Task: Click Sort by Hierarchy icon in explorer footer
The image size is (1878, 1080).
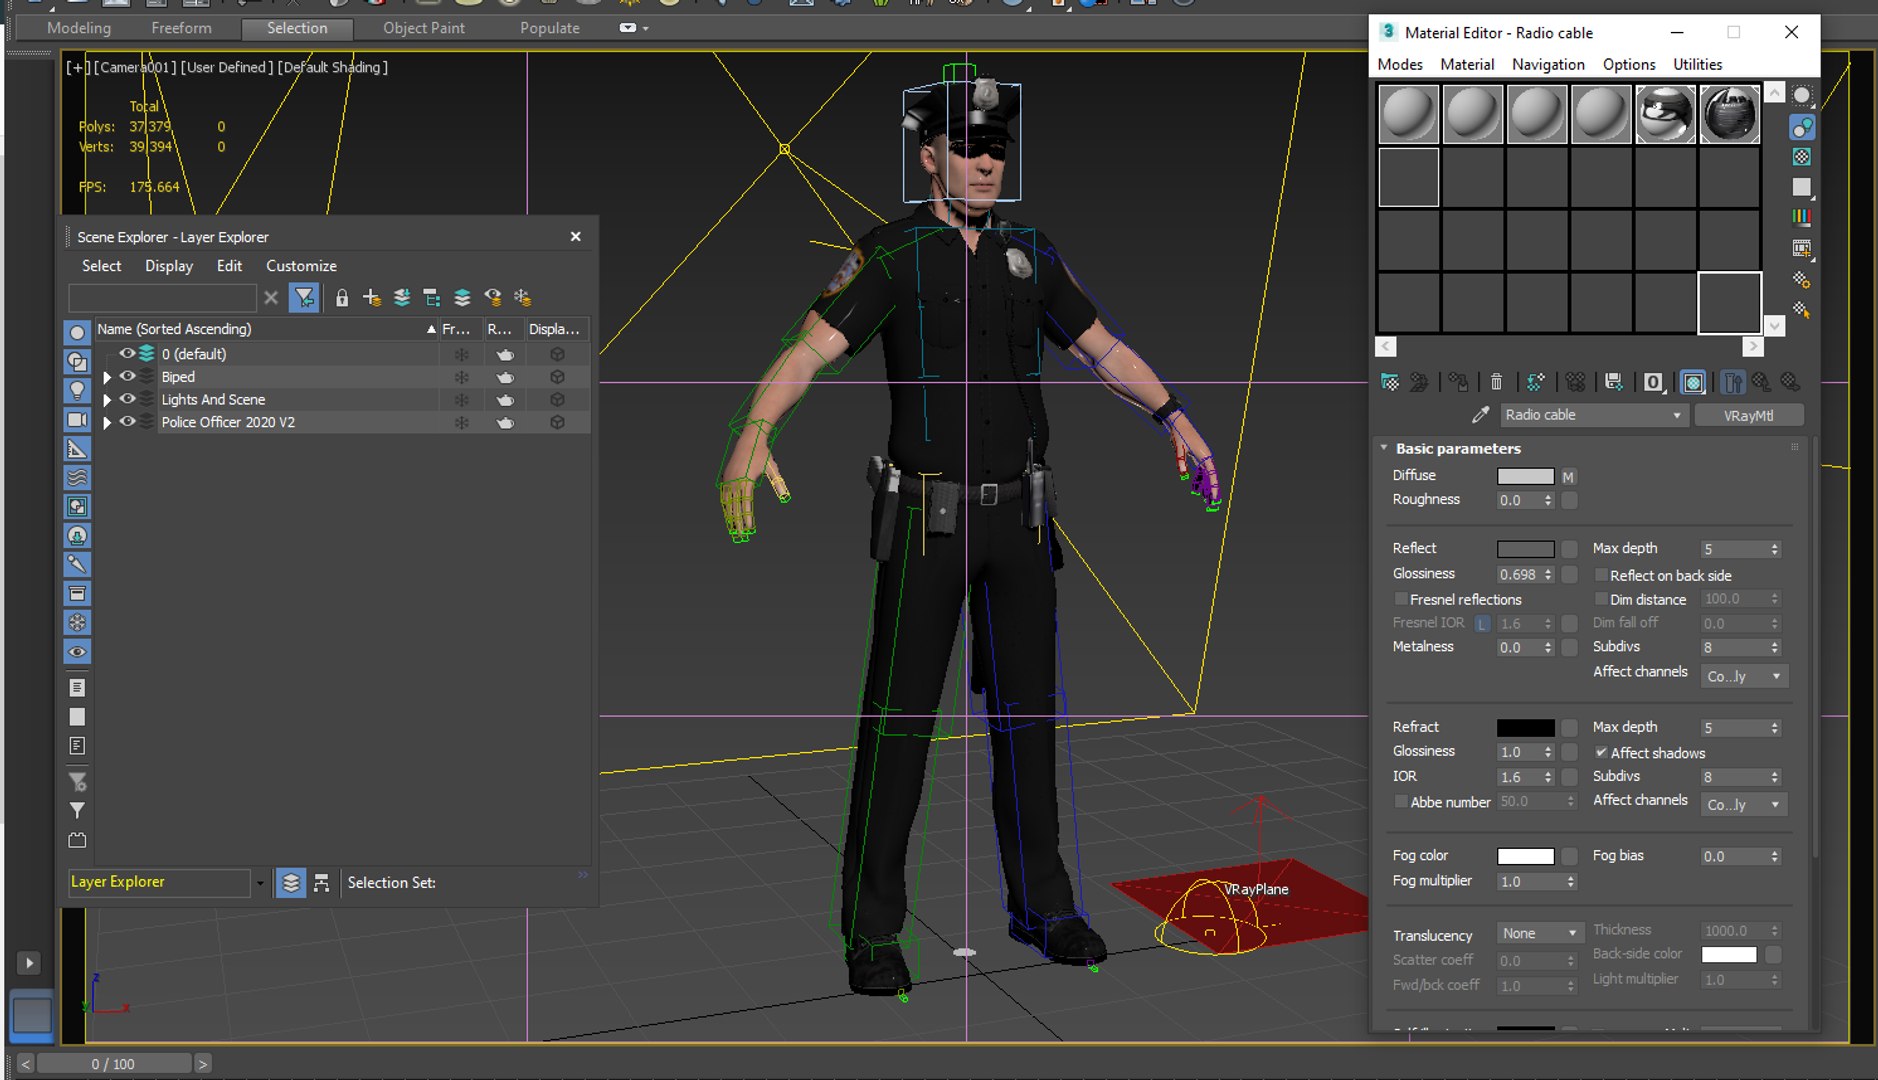Action: coord(321,883)
